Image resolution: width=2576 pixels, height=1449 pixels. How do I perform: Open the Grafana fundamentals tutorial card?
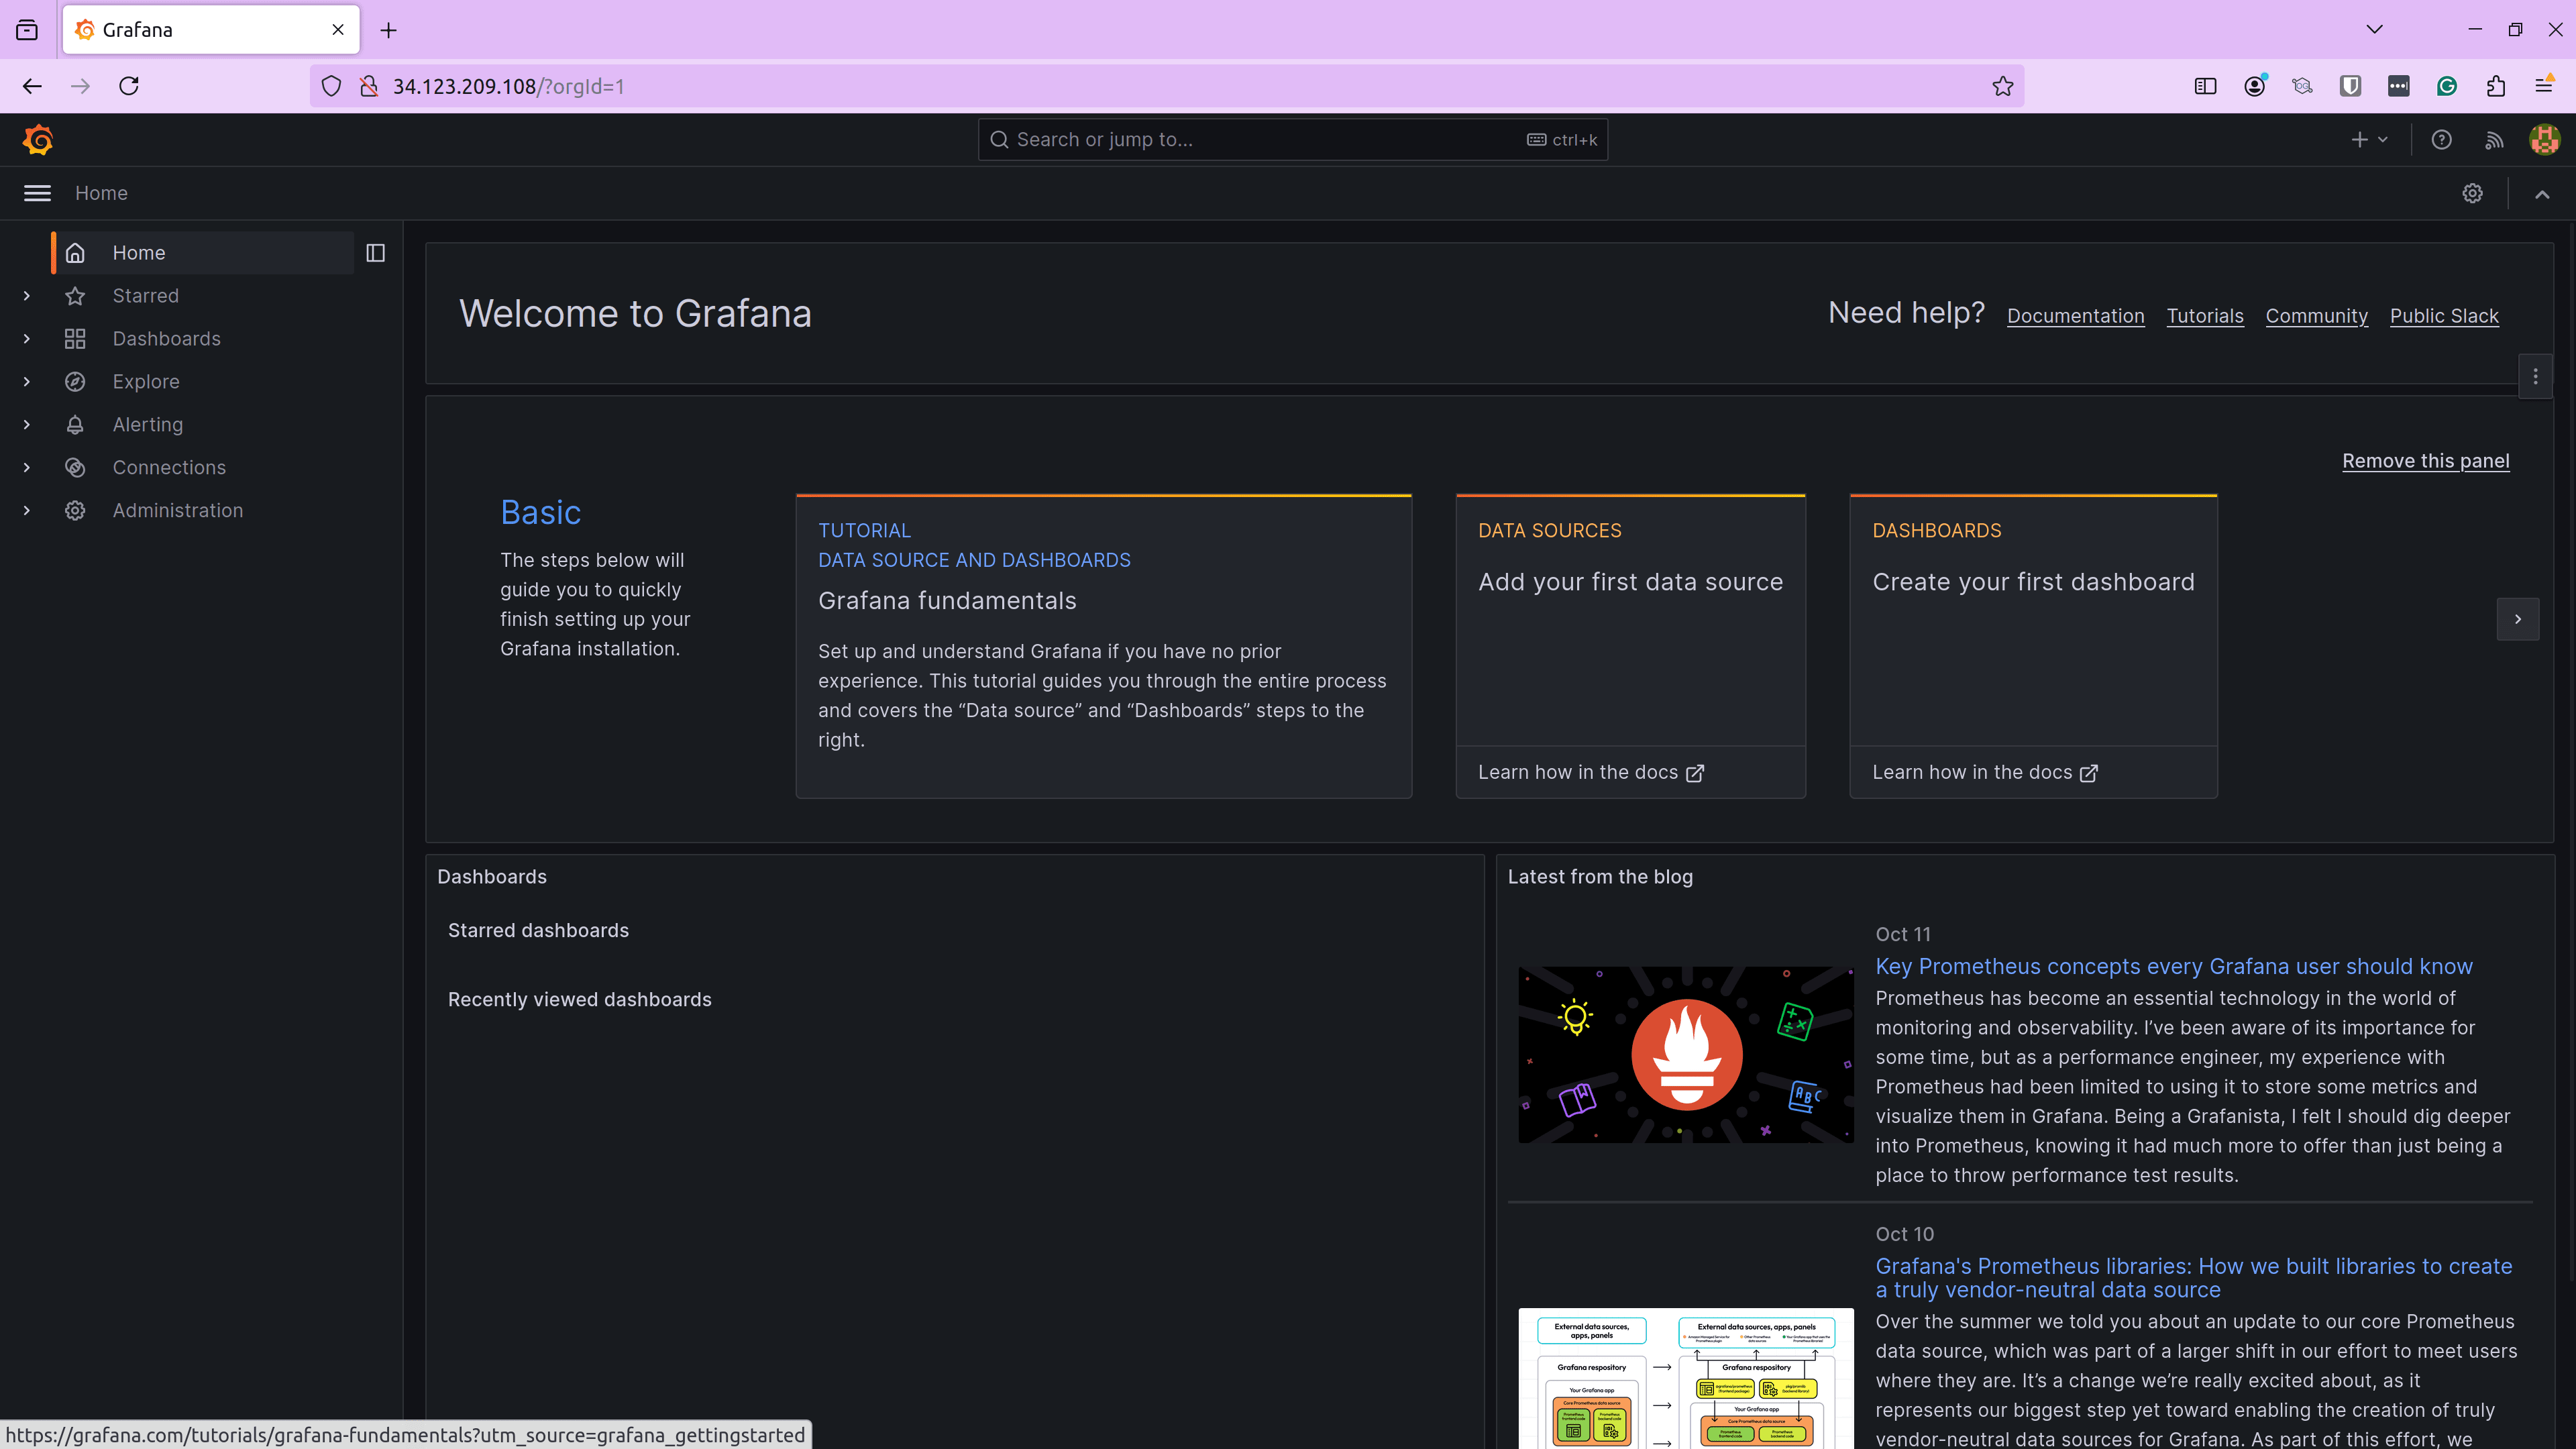coord(1103,646)
